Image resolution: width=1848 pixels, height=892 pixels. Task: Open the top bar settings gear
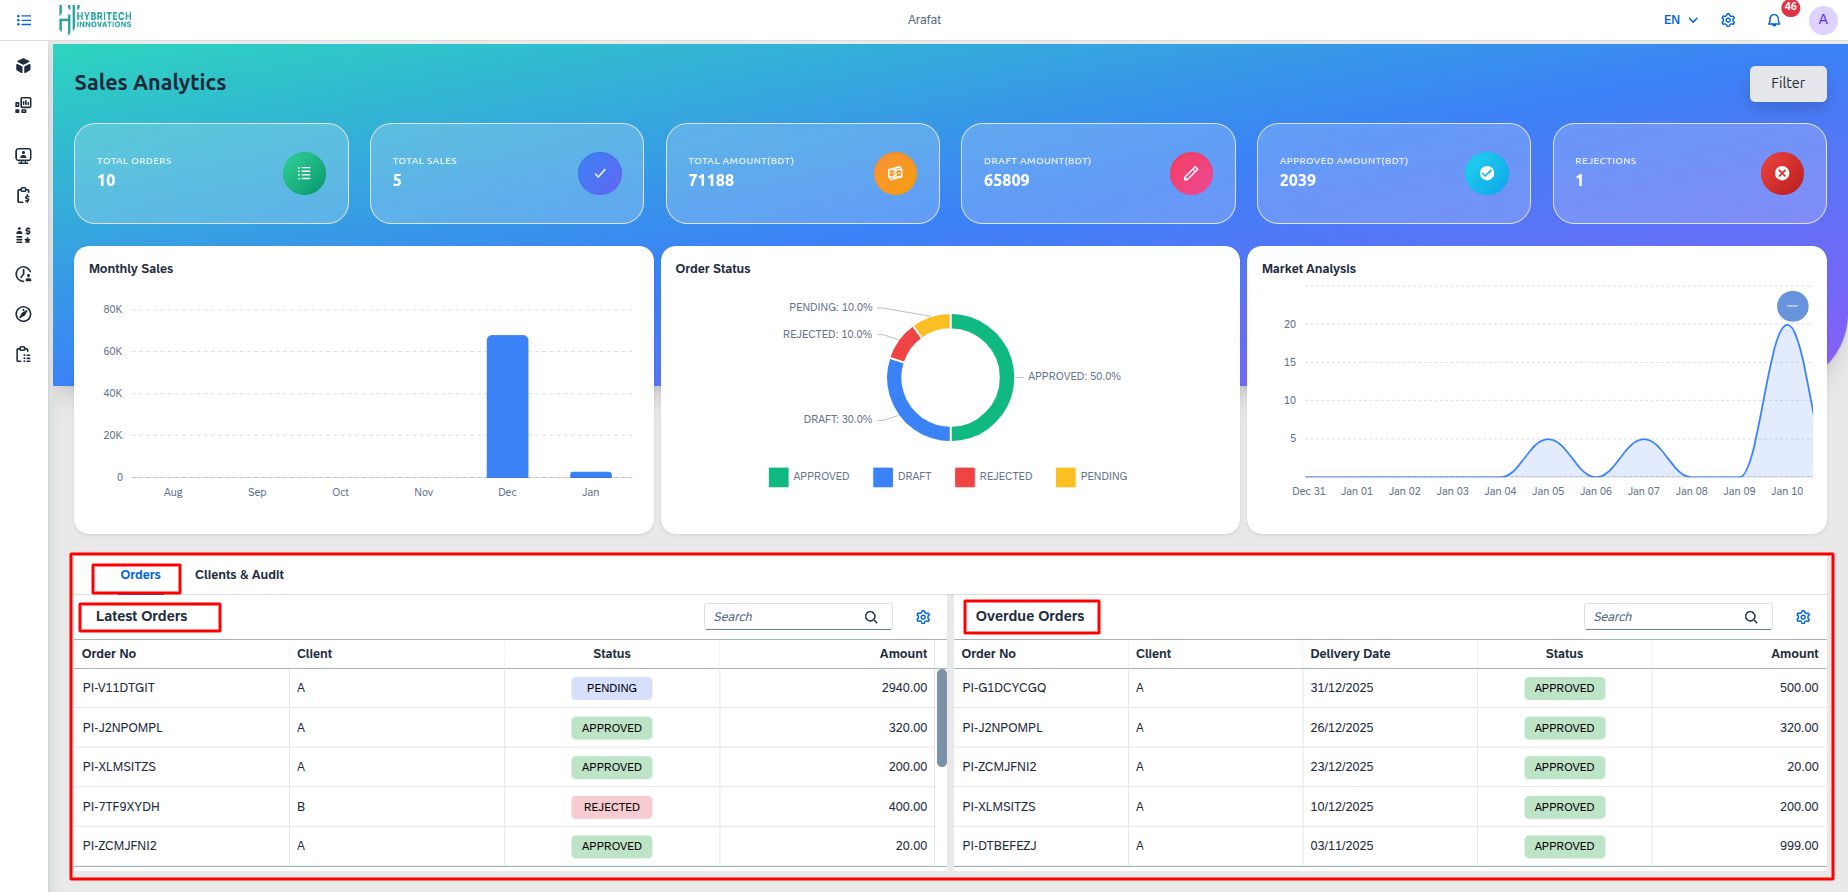click(1728, 20)
